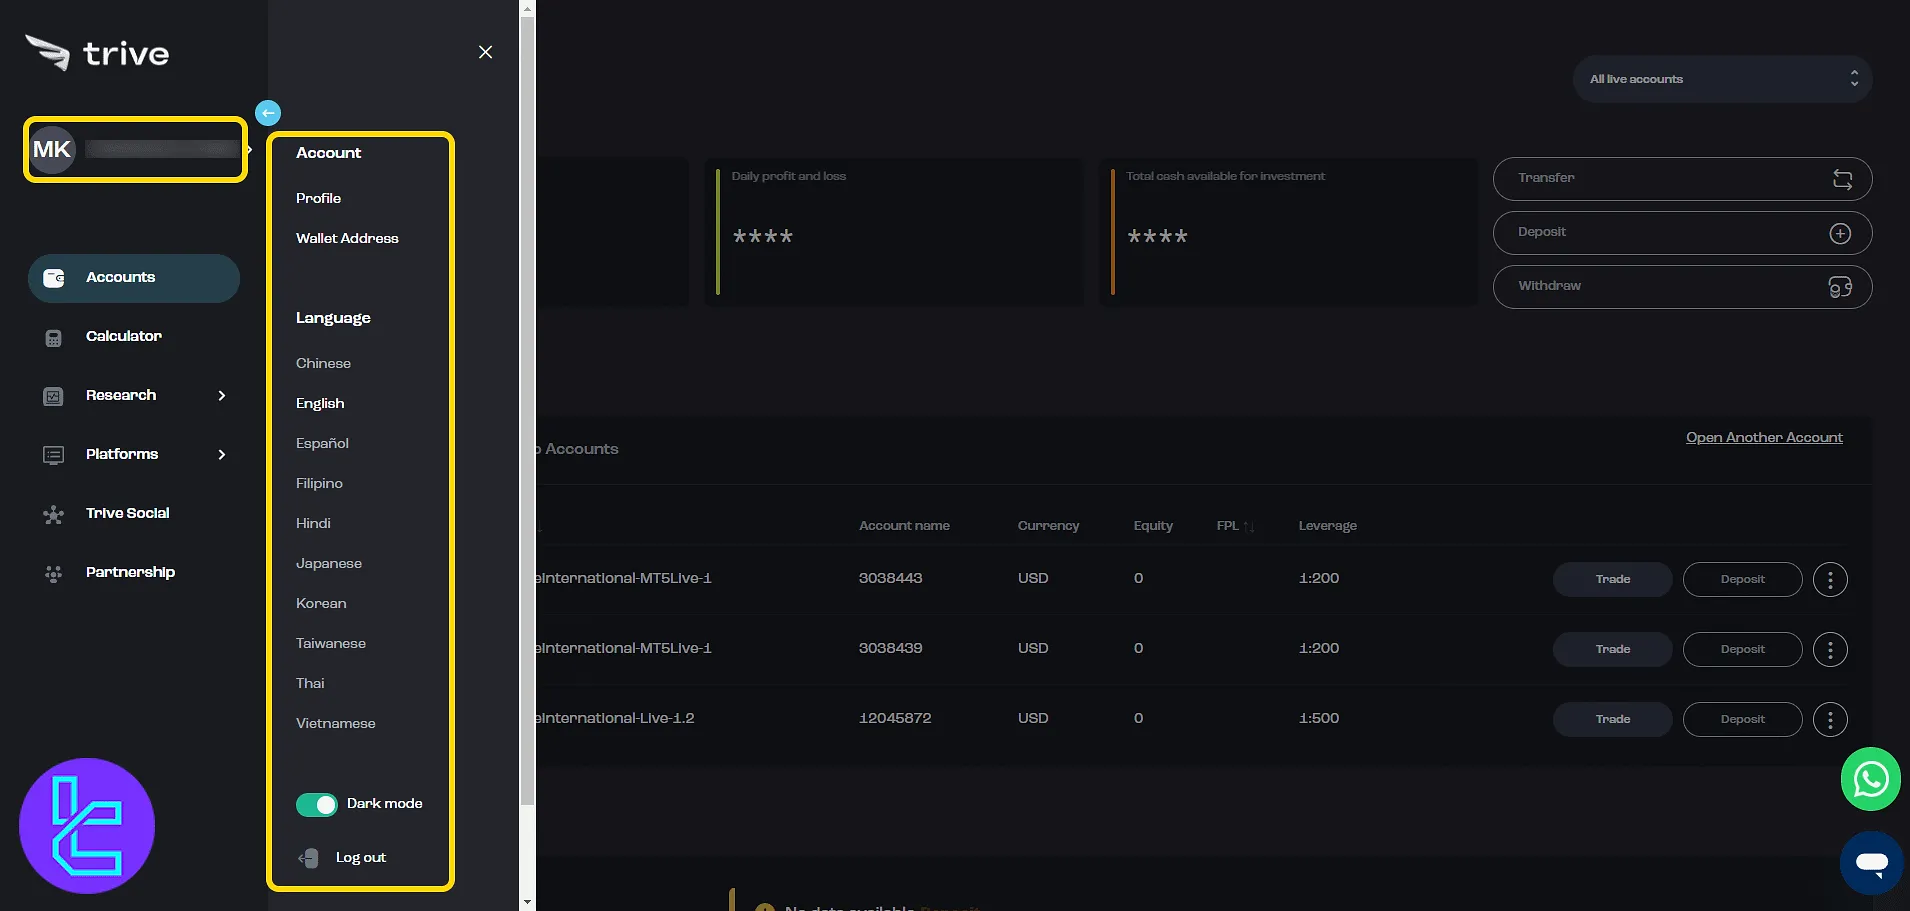Click the blue back arrow circle
1910x911 pixels.
pyautogui.click(x=268, y=113)
